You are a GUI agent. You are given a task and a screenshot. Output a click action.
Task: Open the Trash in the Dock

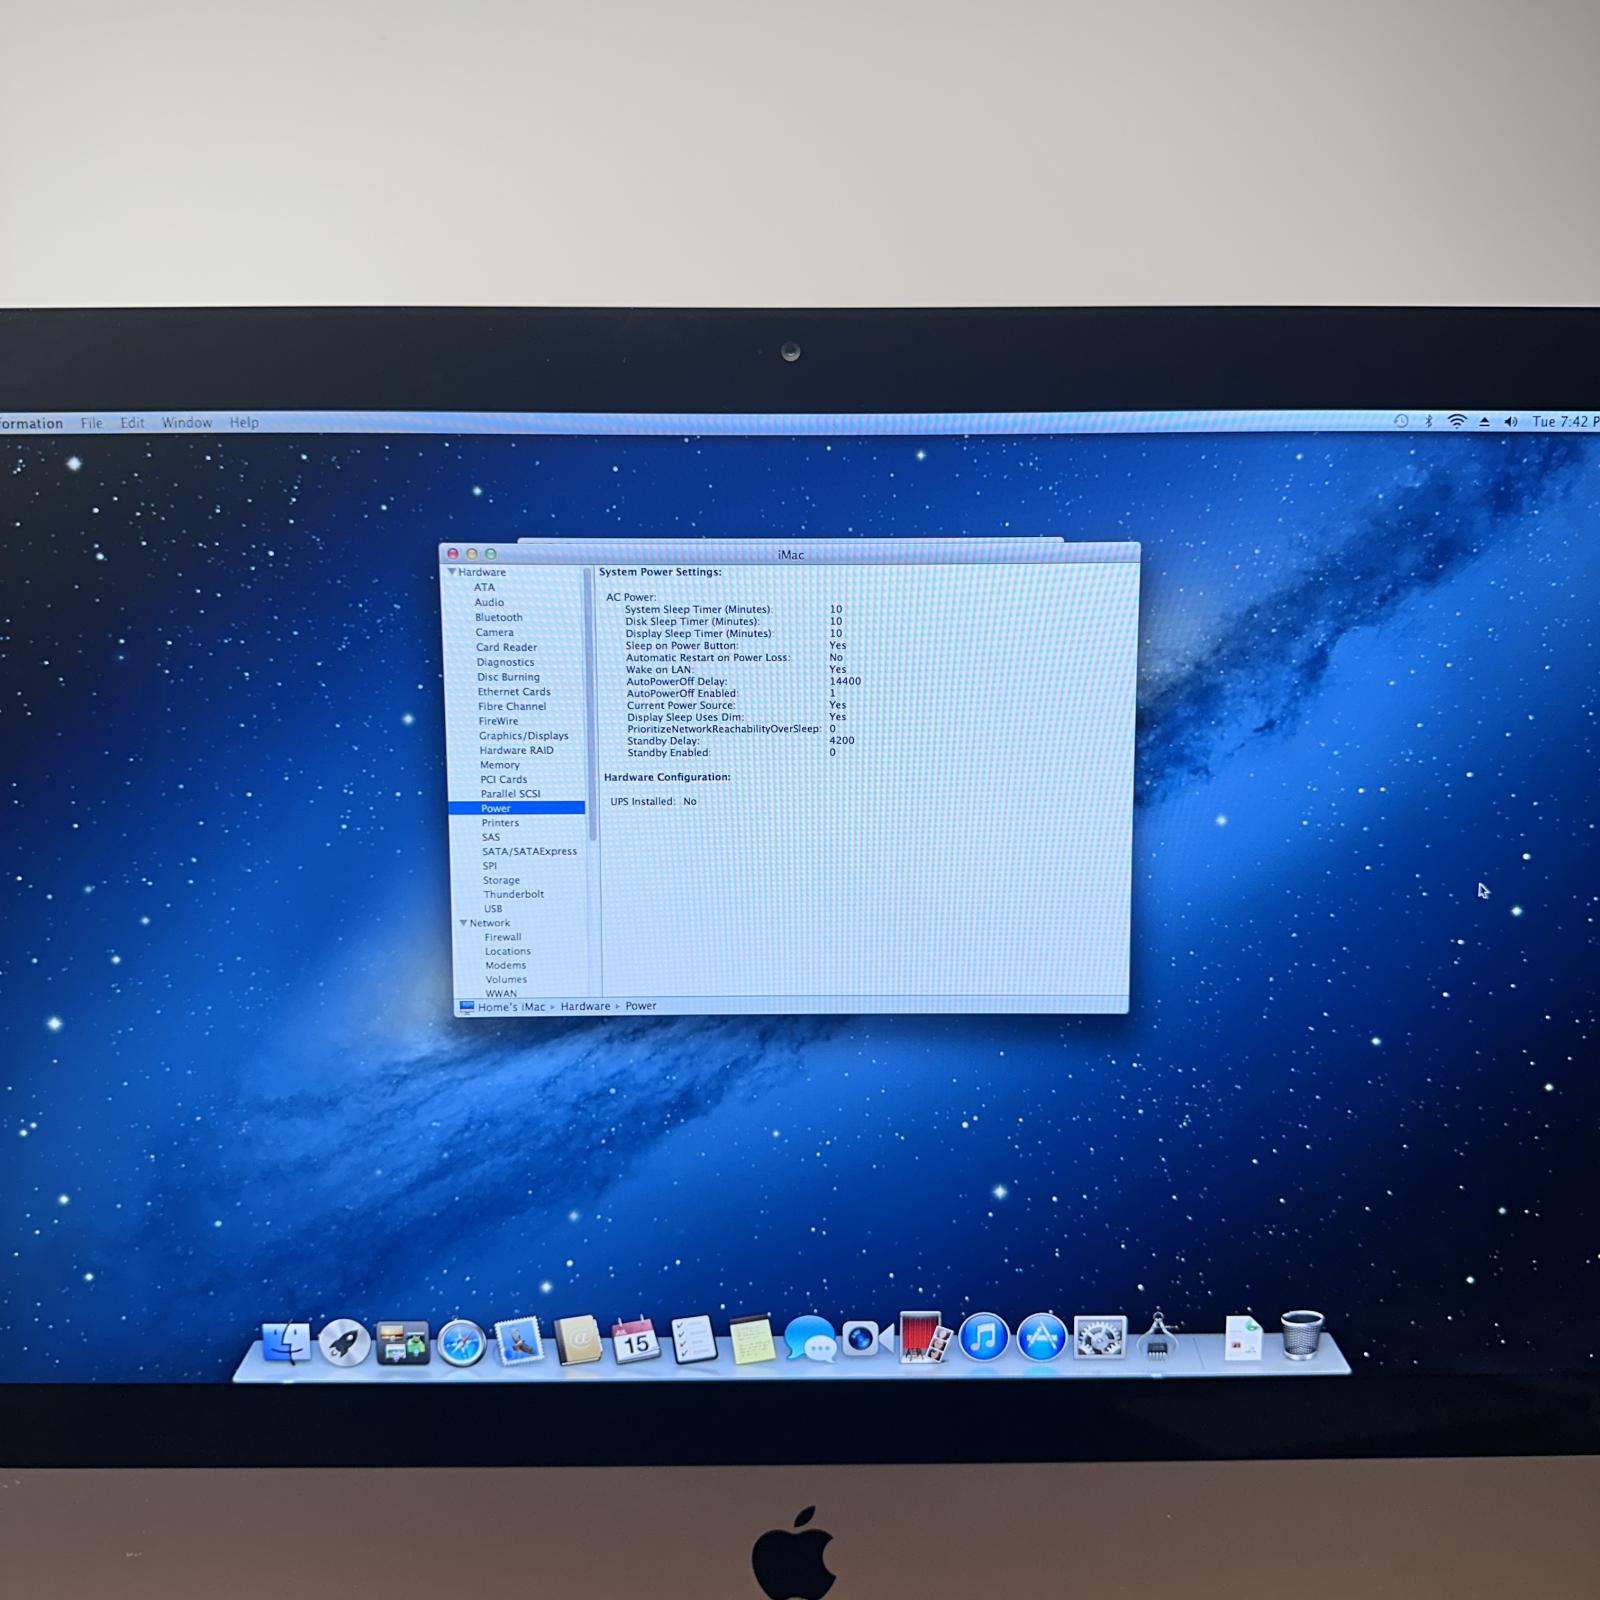[x=1301, y=1336]
